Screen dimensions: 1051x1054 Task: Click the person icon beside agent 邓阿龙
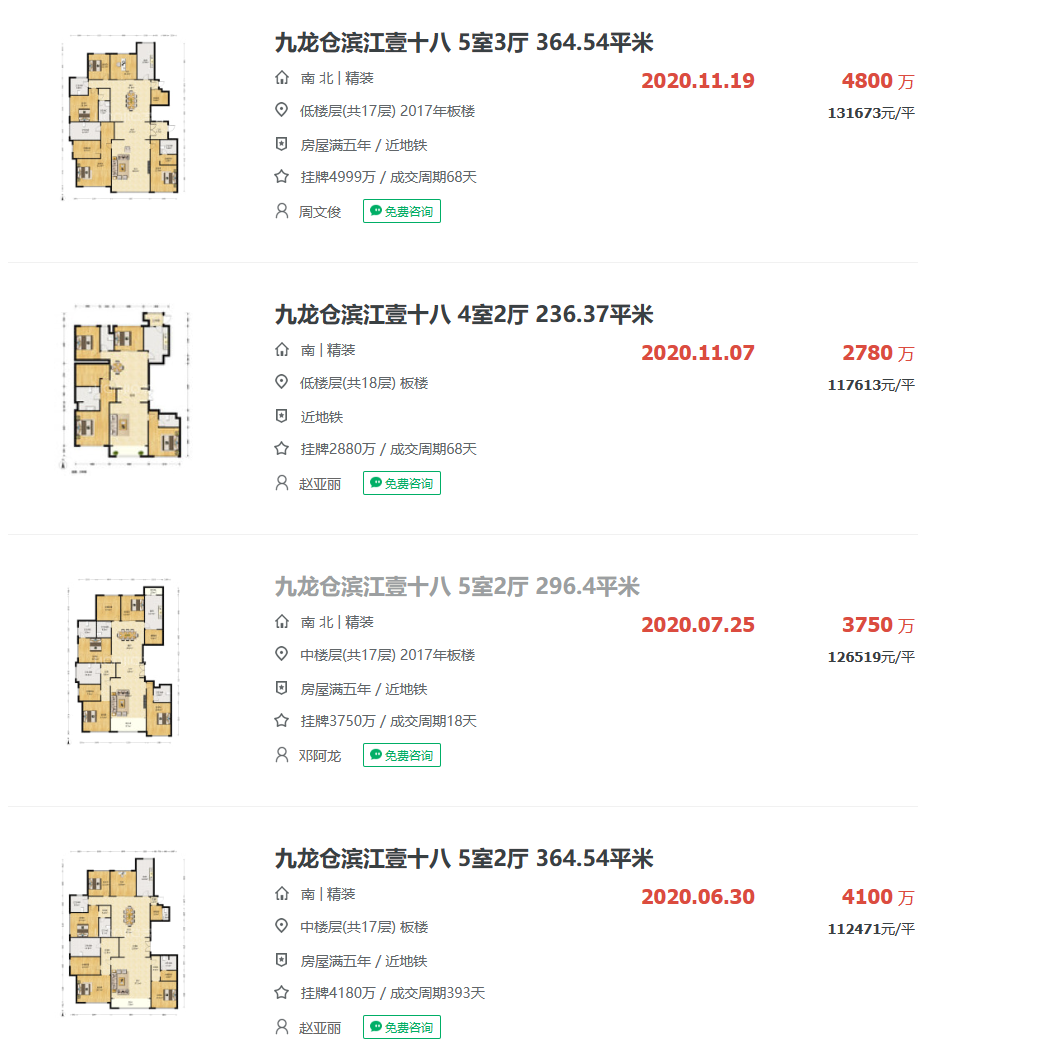(281, 756)
